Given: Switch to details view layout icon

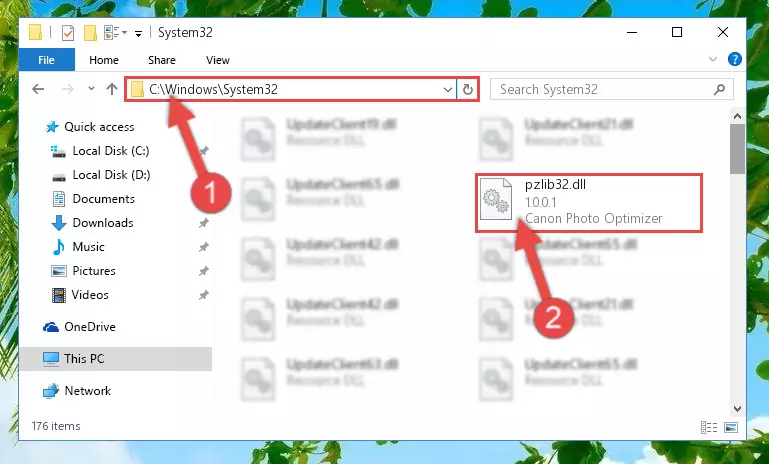Looking at the screenshot, I should (x=709, y=427).
